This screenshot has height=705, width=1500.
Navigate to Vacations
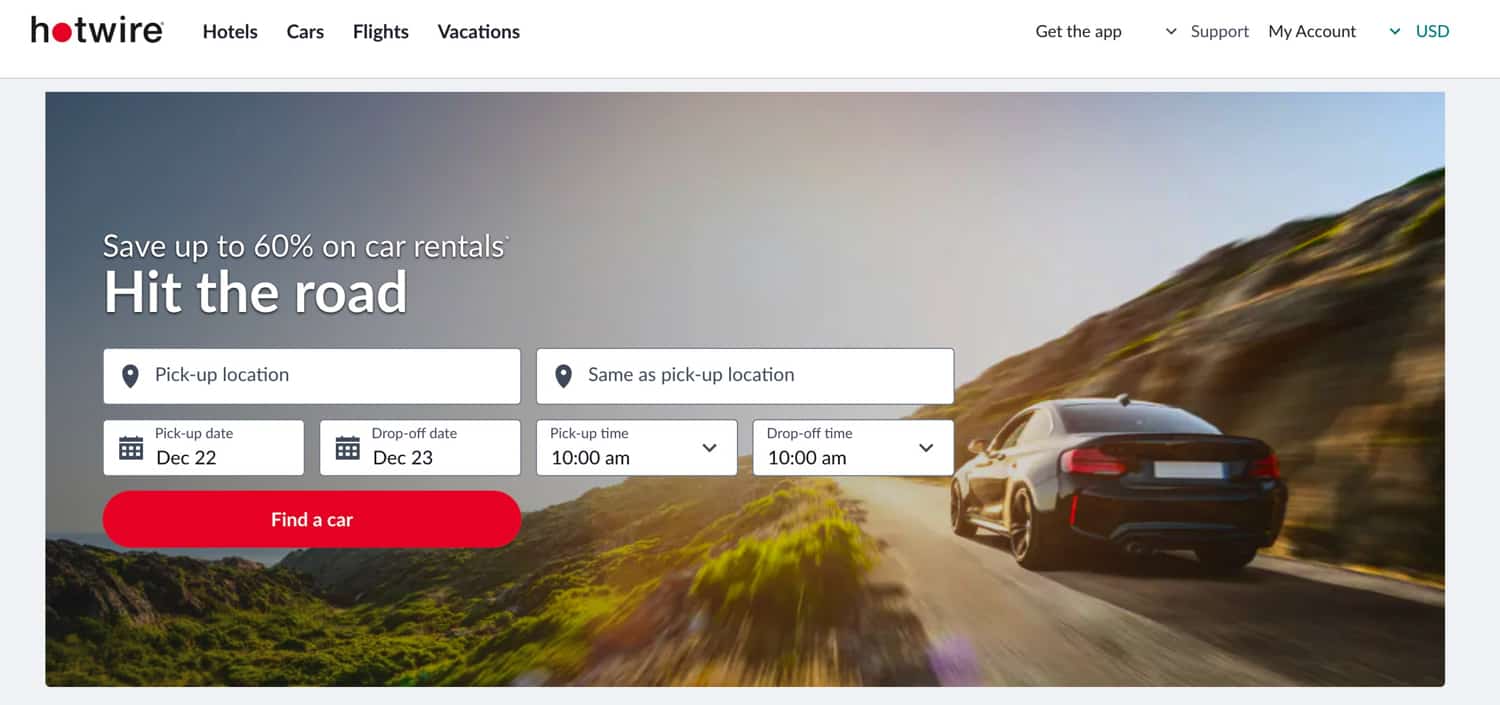[x=479, y=31]
